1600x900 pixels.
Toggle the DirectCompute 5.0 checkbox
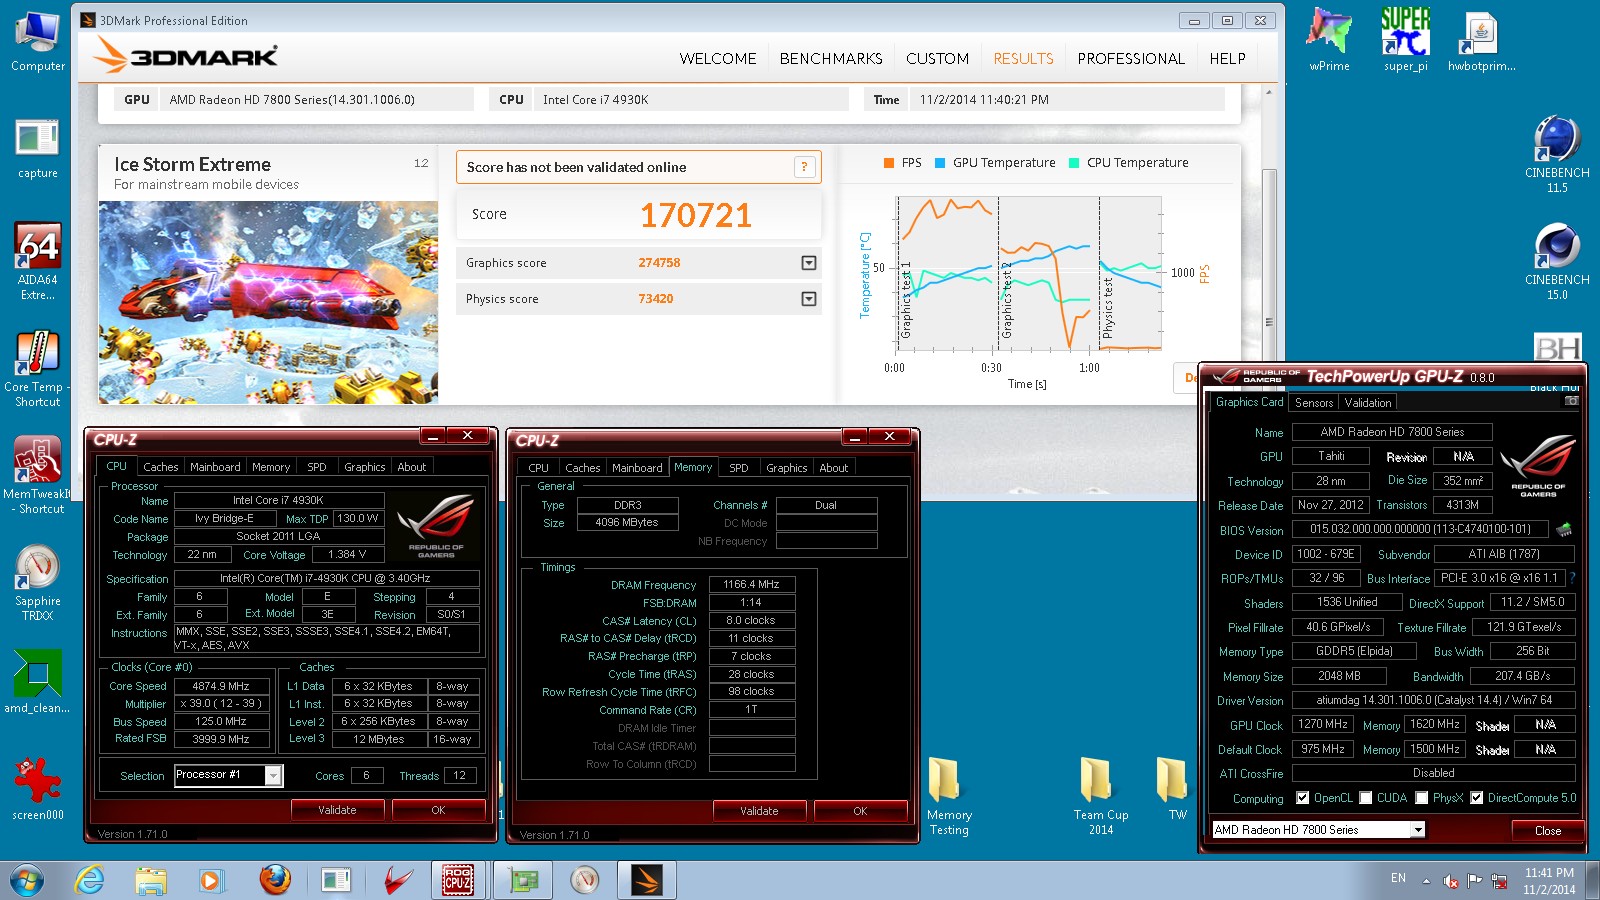[x=1476, y=798]
